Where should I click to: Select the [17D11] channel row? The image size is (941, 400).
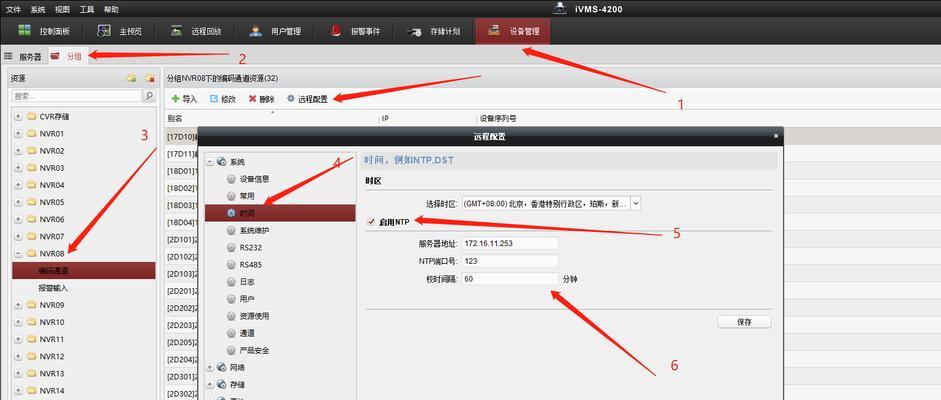coord(181,154)
